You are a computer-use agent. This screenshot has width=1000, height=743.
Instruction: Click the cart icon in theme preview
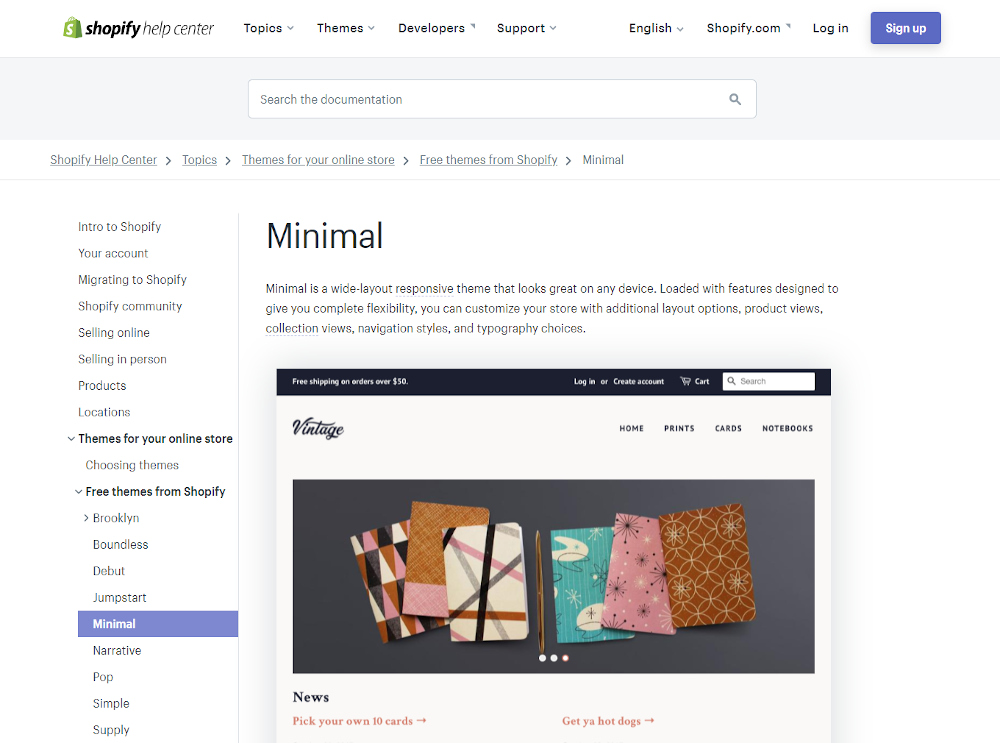[x=686, y=381]
